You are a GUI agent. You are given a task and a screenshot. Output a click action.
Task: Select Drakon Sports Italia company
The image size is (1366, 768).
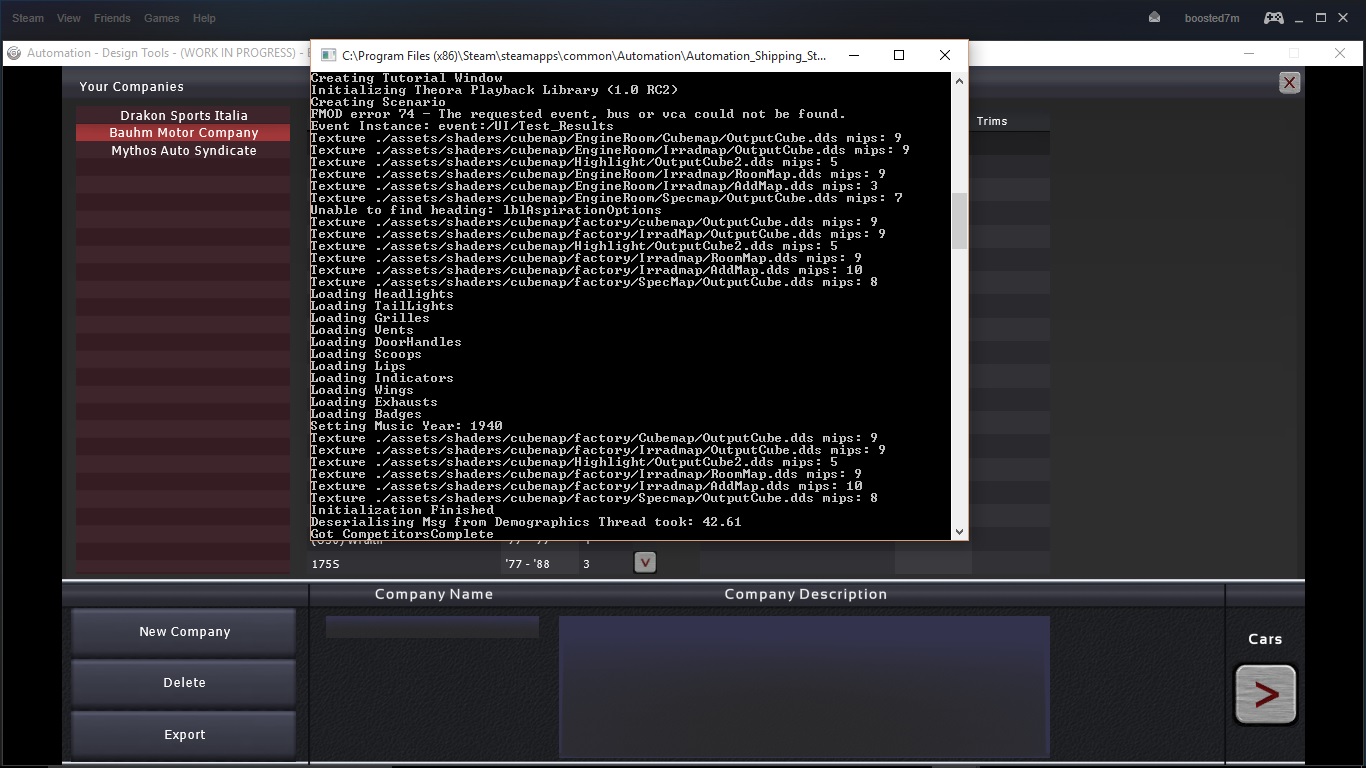(x=184, y=115)
